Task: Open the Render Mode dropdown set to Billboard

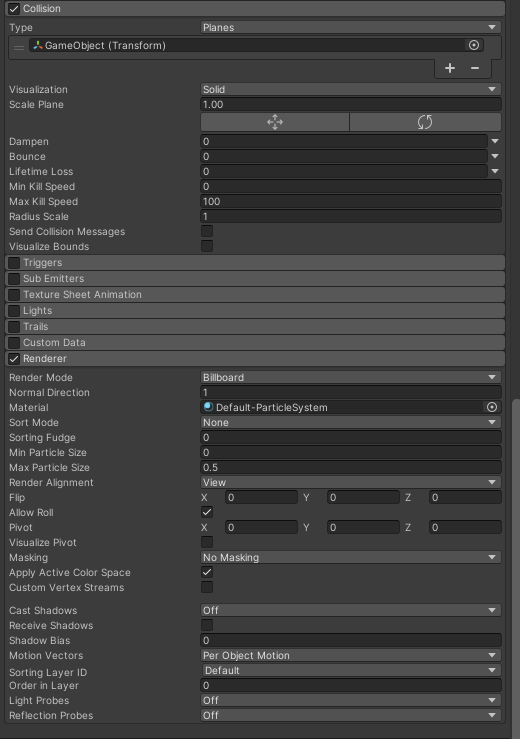Action: (x=351, y=377)
